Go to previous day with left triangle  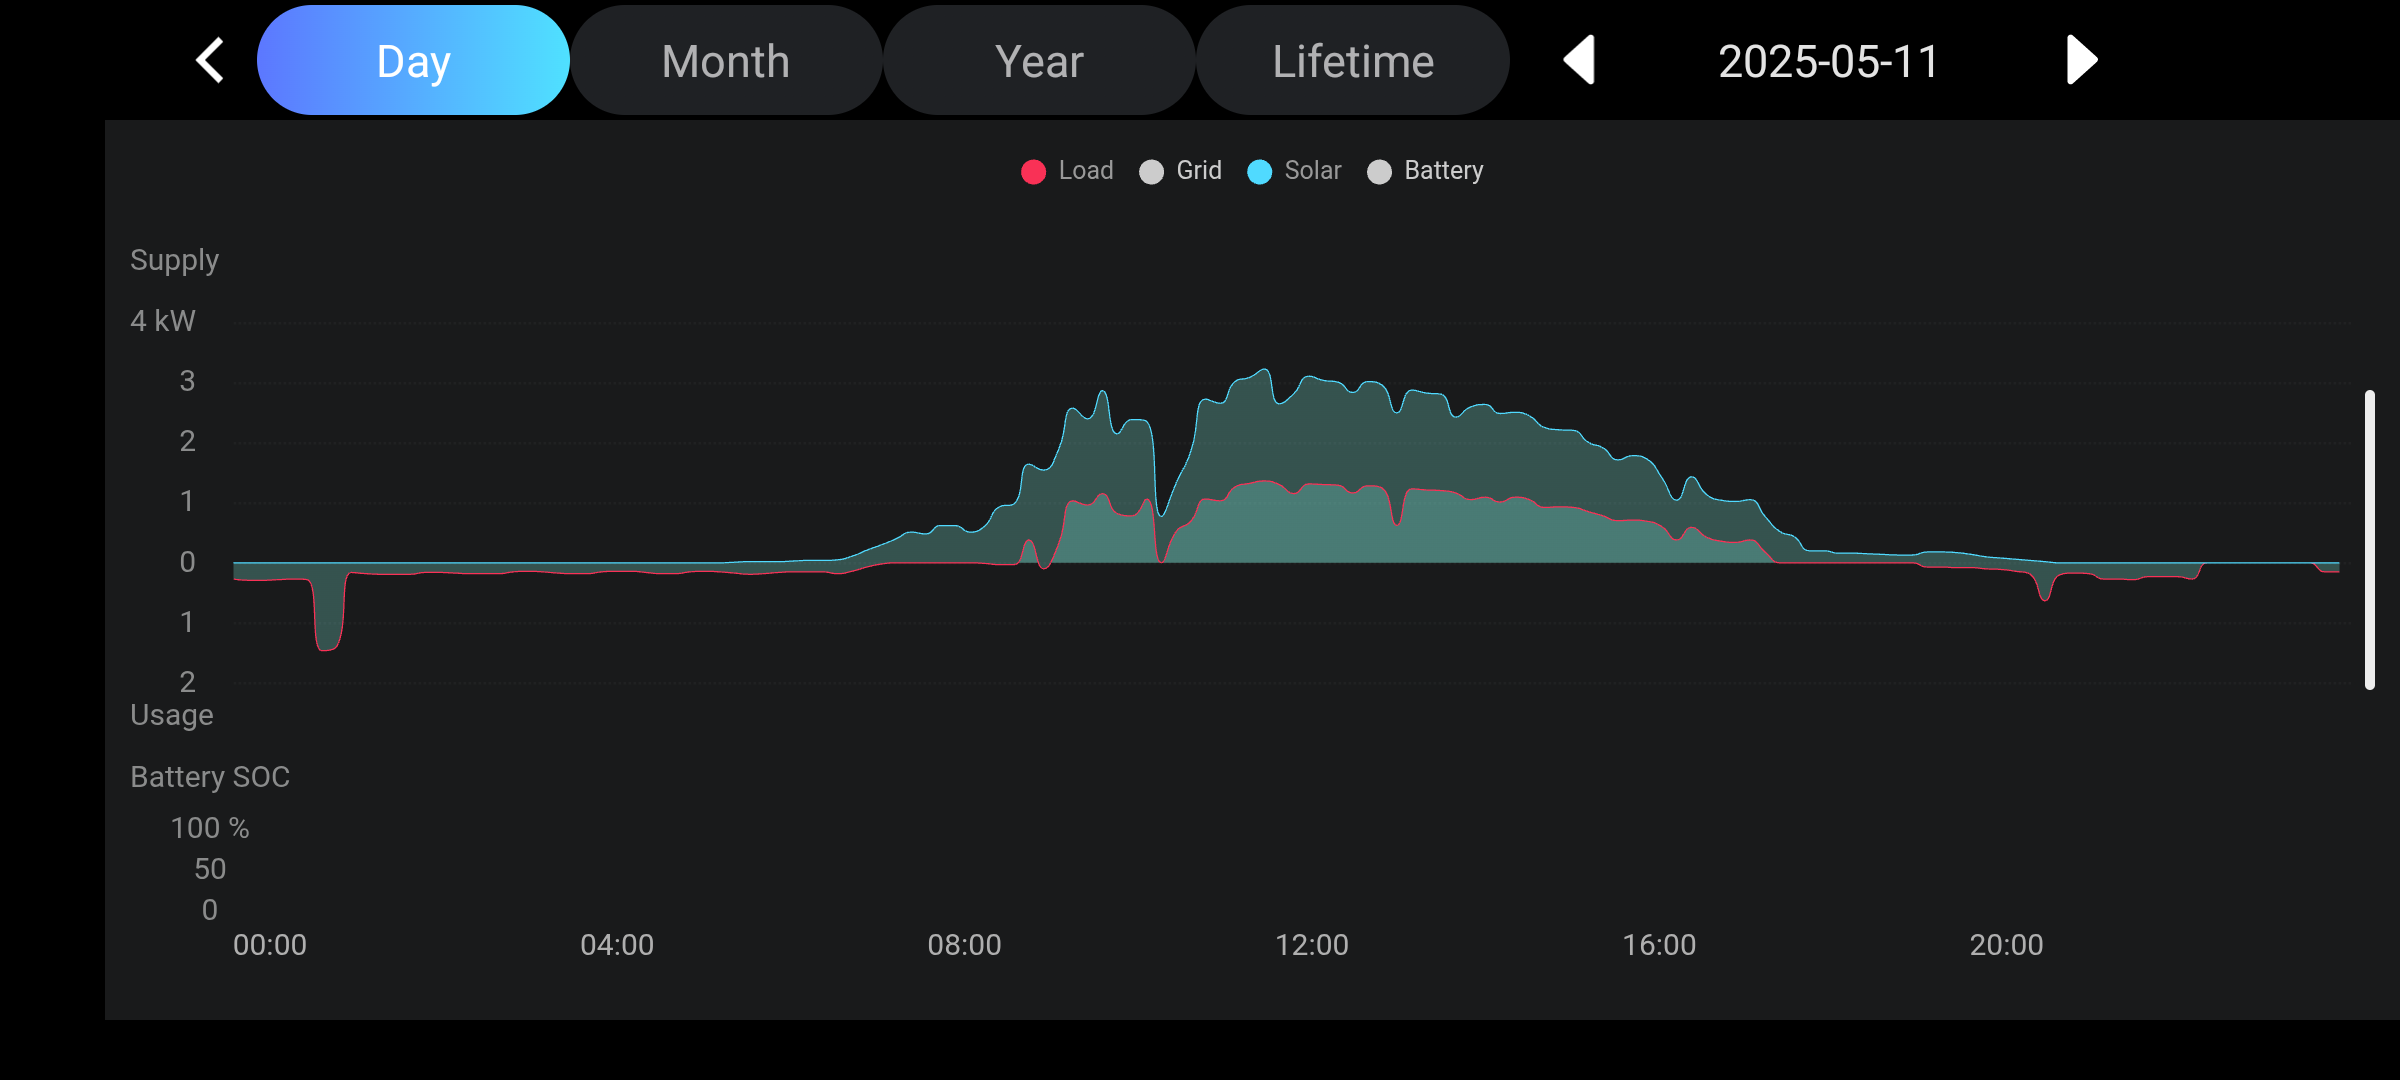[x=1580, y=61]
